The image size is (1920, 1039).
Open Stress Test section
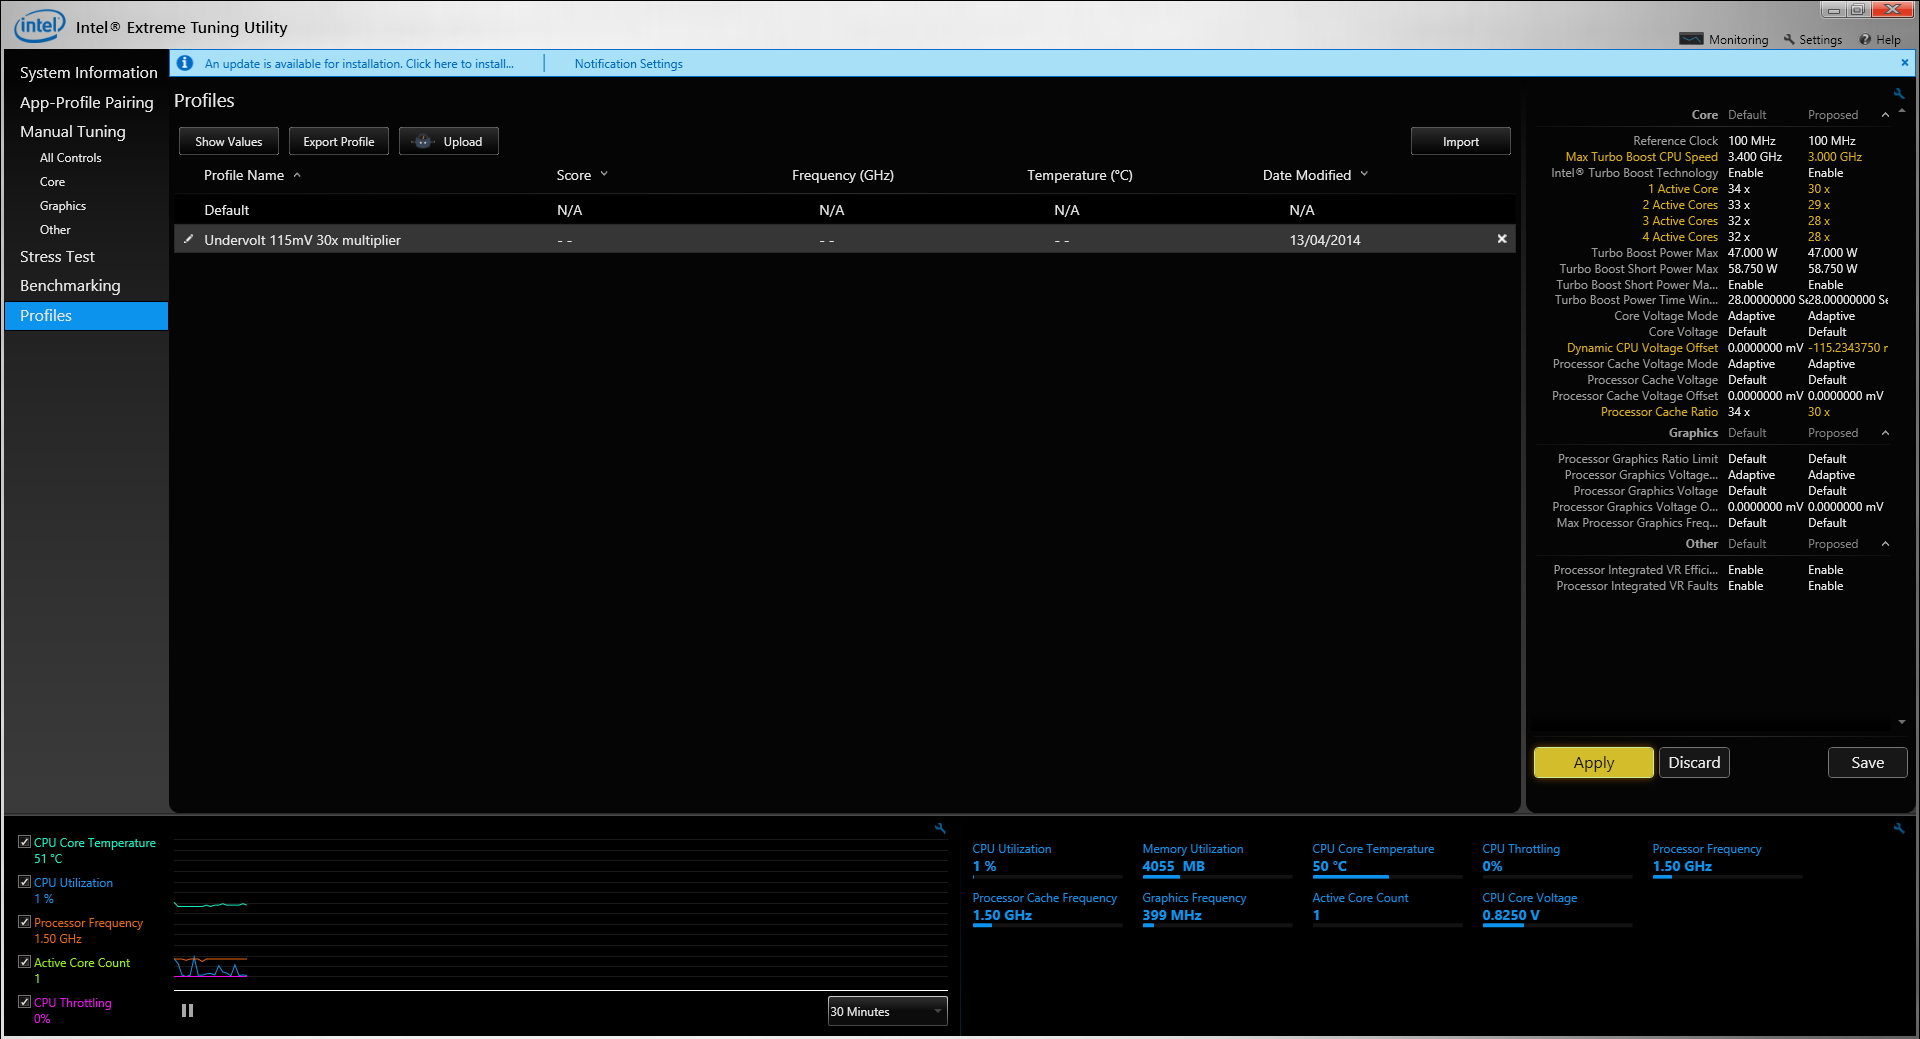point(57,257)
